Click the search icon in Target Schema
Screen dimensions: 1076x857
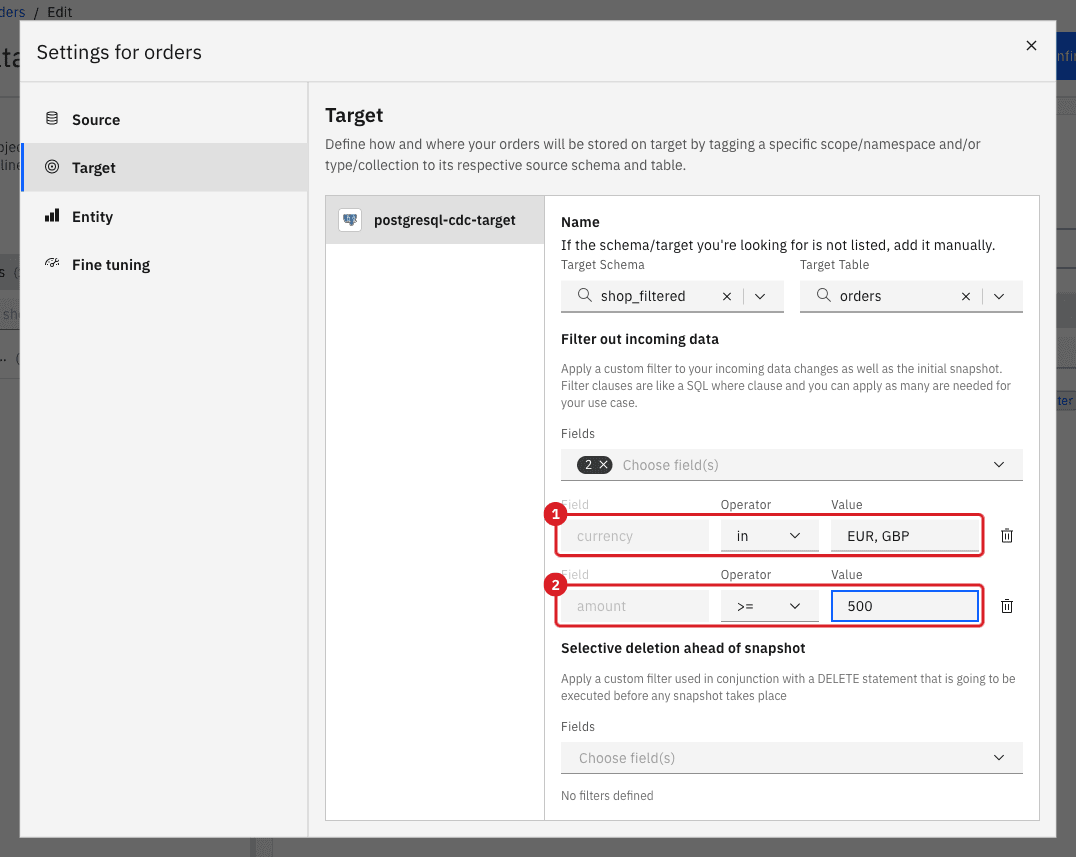pos(585,295)
